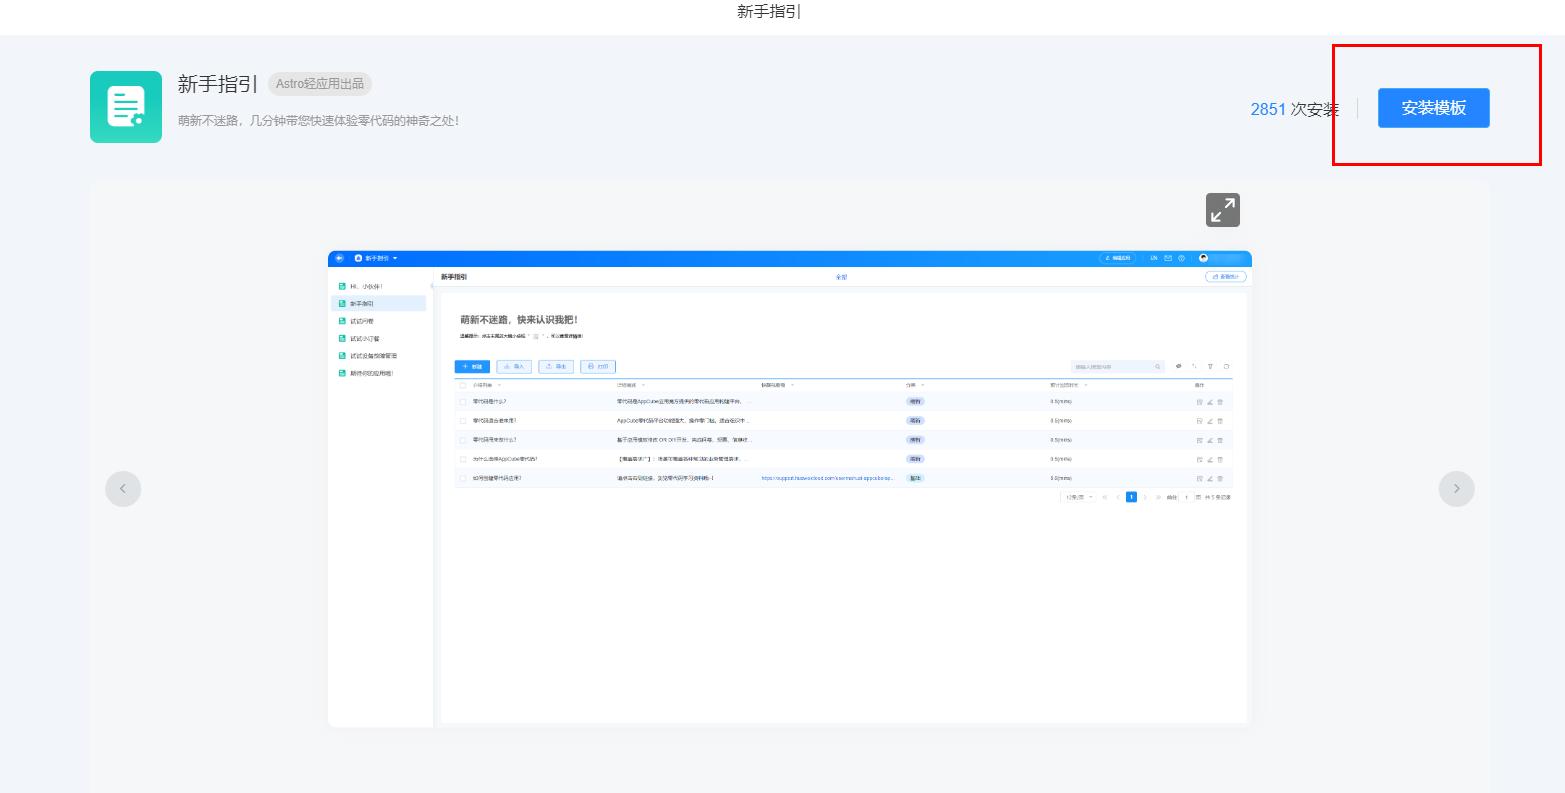
Task: Click the print icon button in the toolbar
Action: point(597,366)
